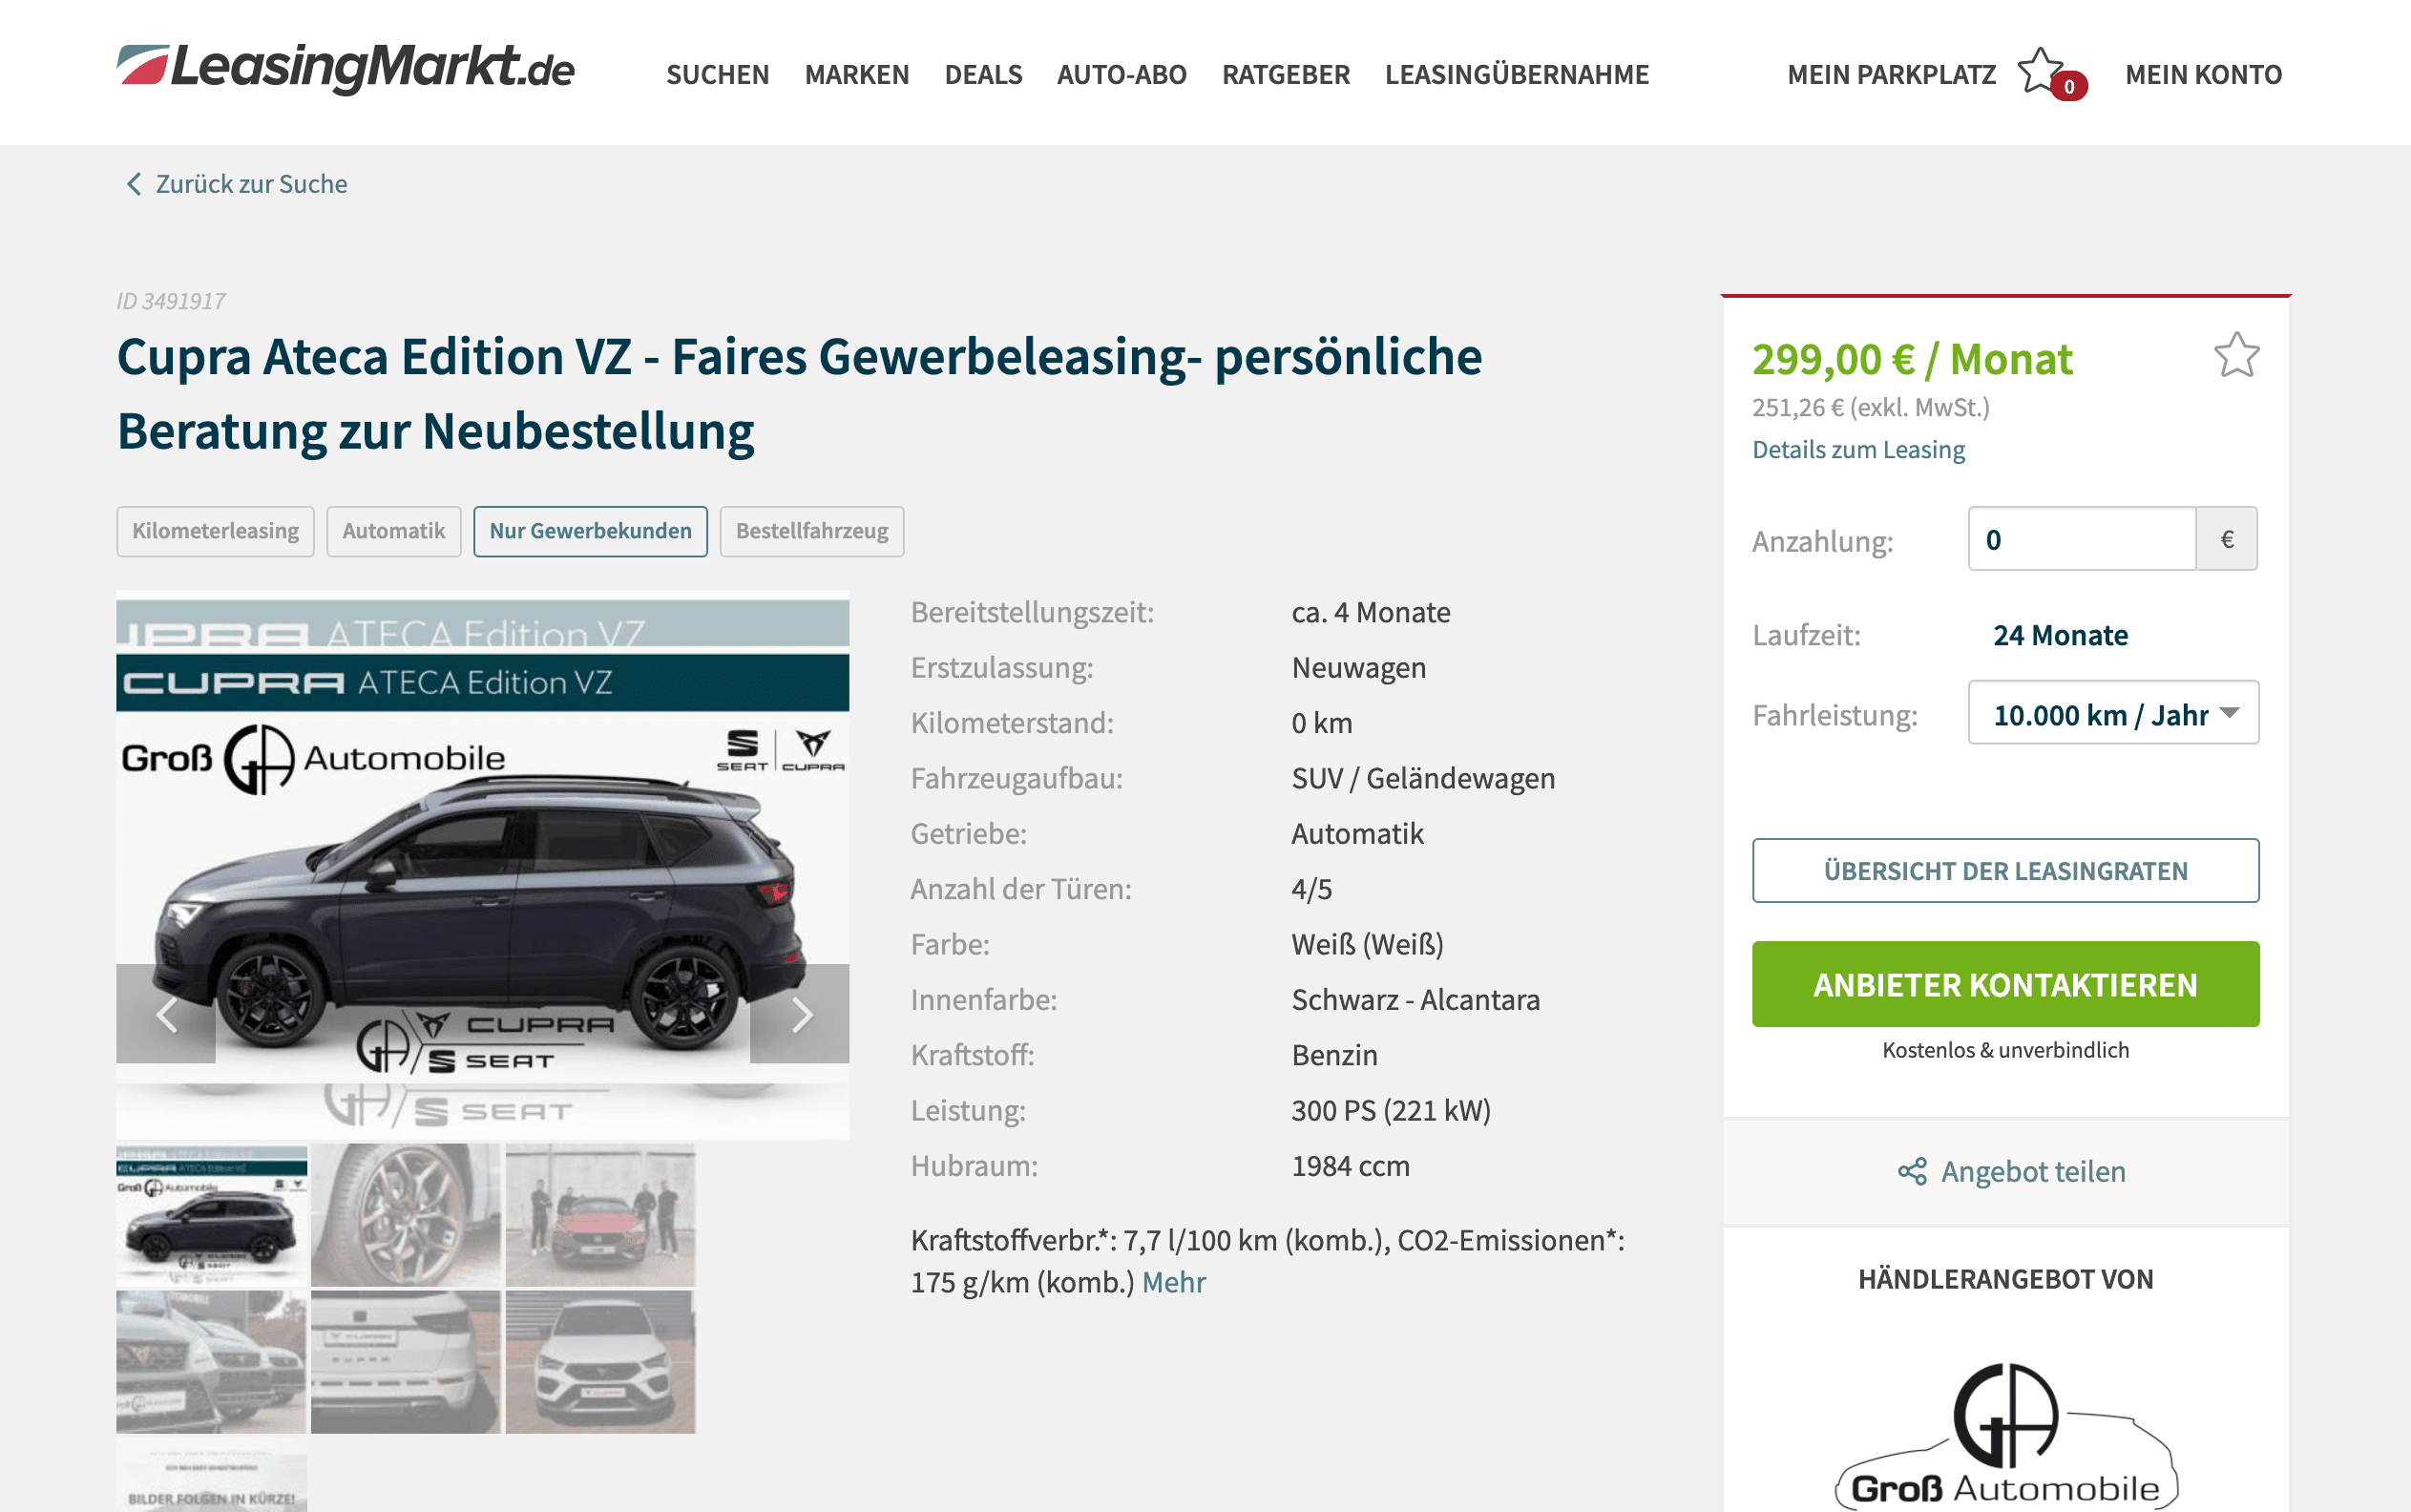
Task: Click the 300 PS (221 kW) value
Action: (1390, 1110)
